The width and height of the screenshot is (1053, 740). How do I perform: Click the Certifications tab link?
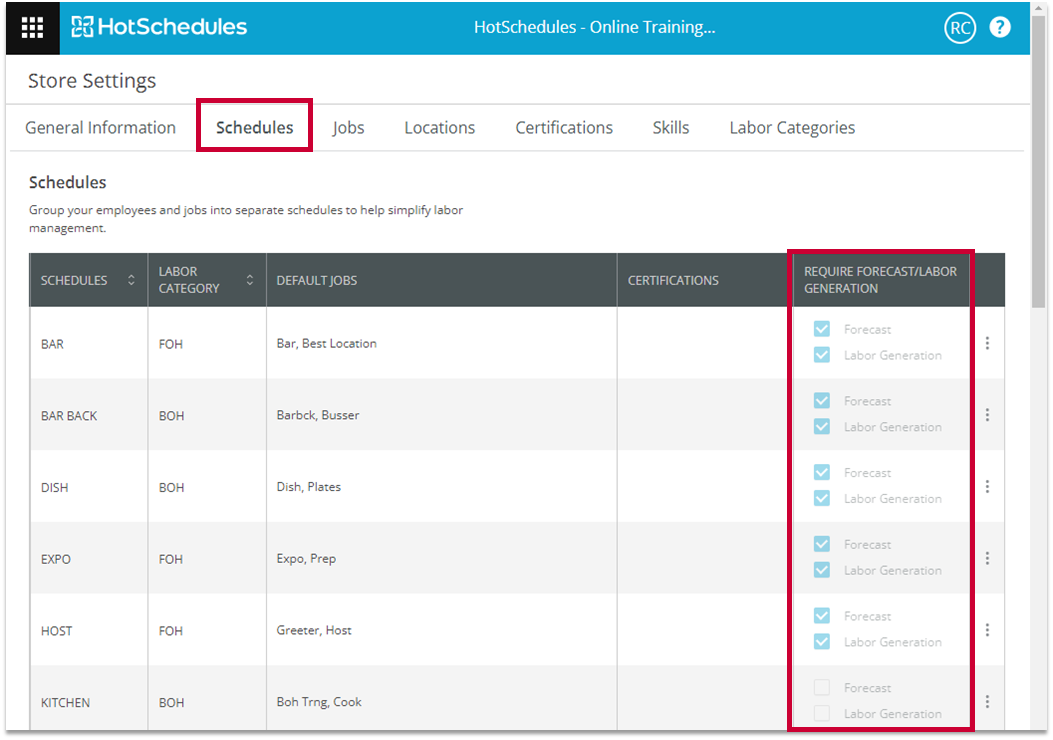(x=564, y=128)
